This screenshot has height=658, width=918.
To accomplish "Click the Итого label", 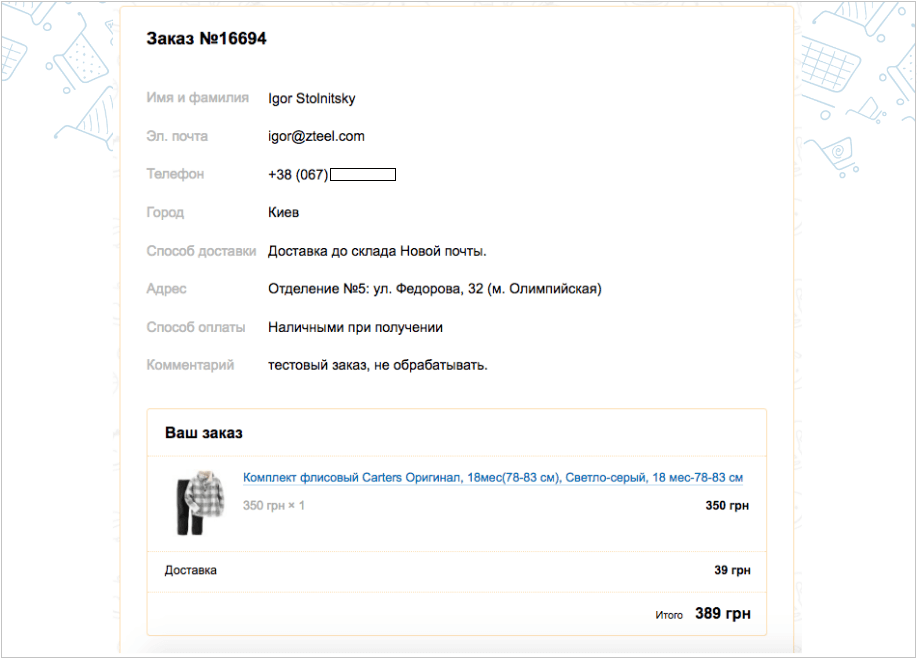I will point(669,615).
